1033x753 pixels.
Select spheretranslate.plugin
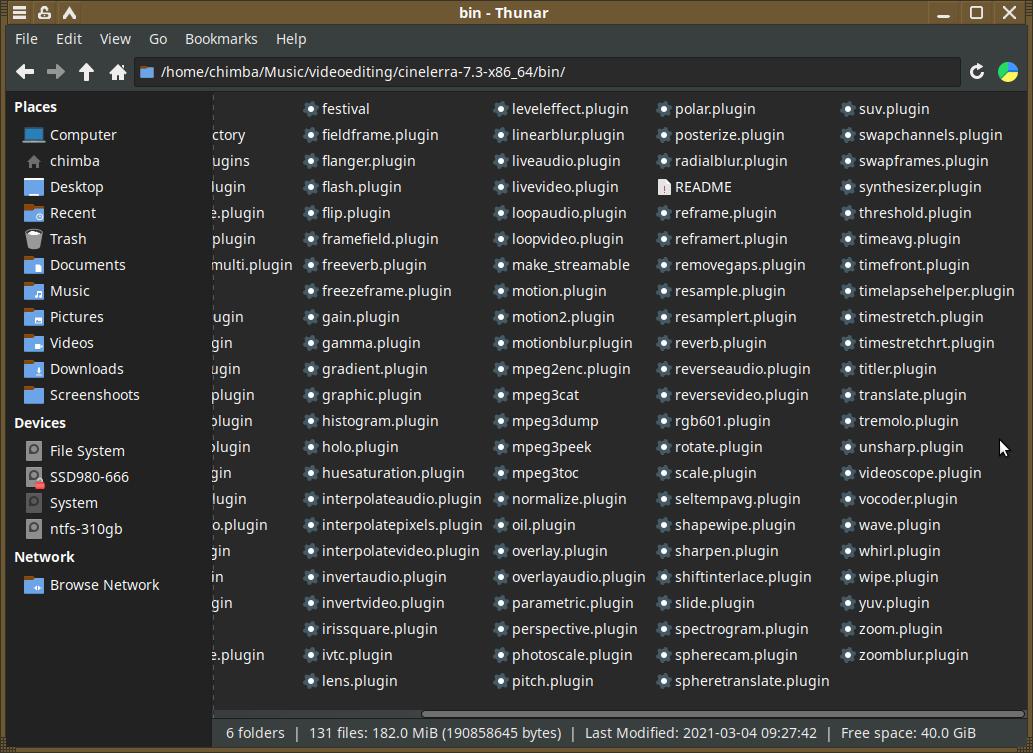pos(743,681)
